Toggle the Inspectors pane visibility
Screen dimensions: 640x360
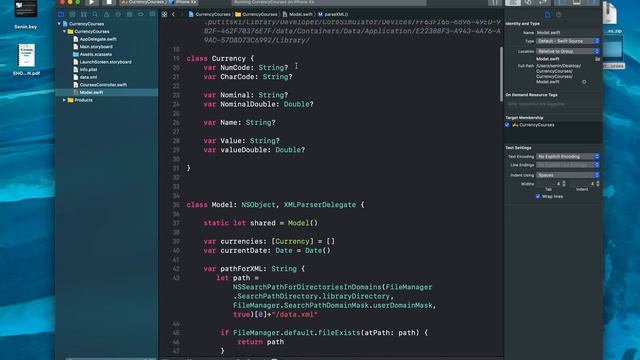[x=591, y=2]
